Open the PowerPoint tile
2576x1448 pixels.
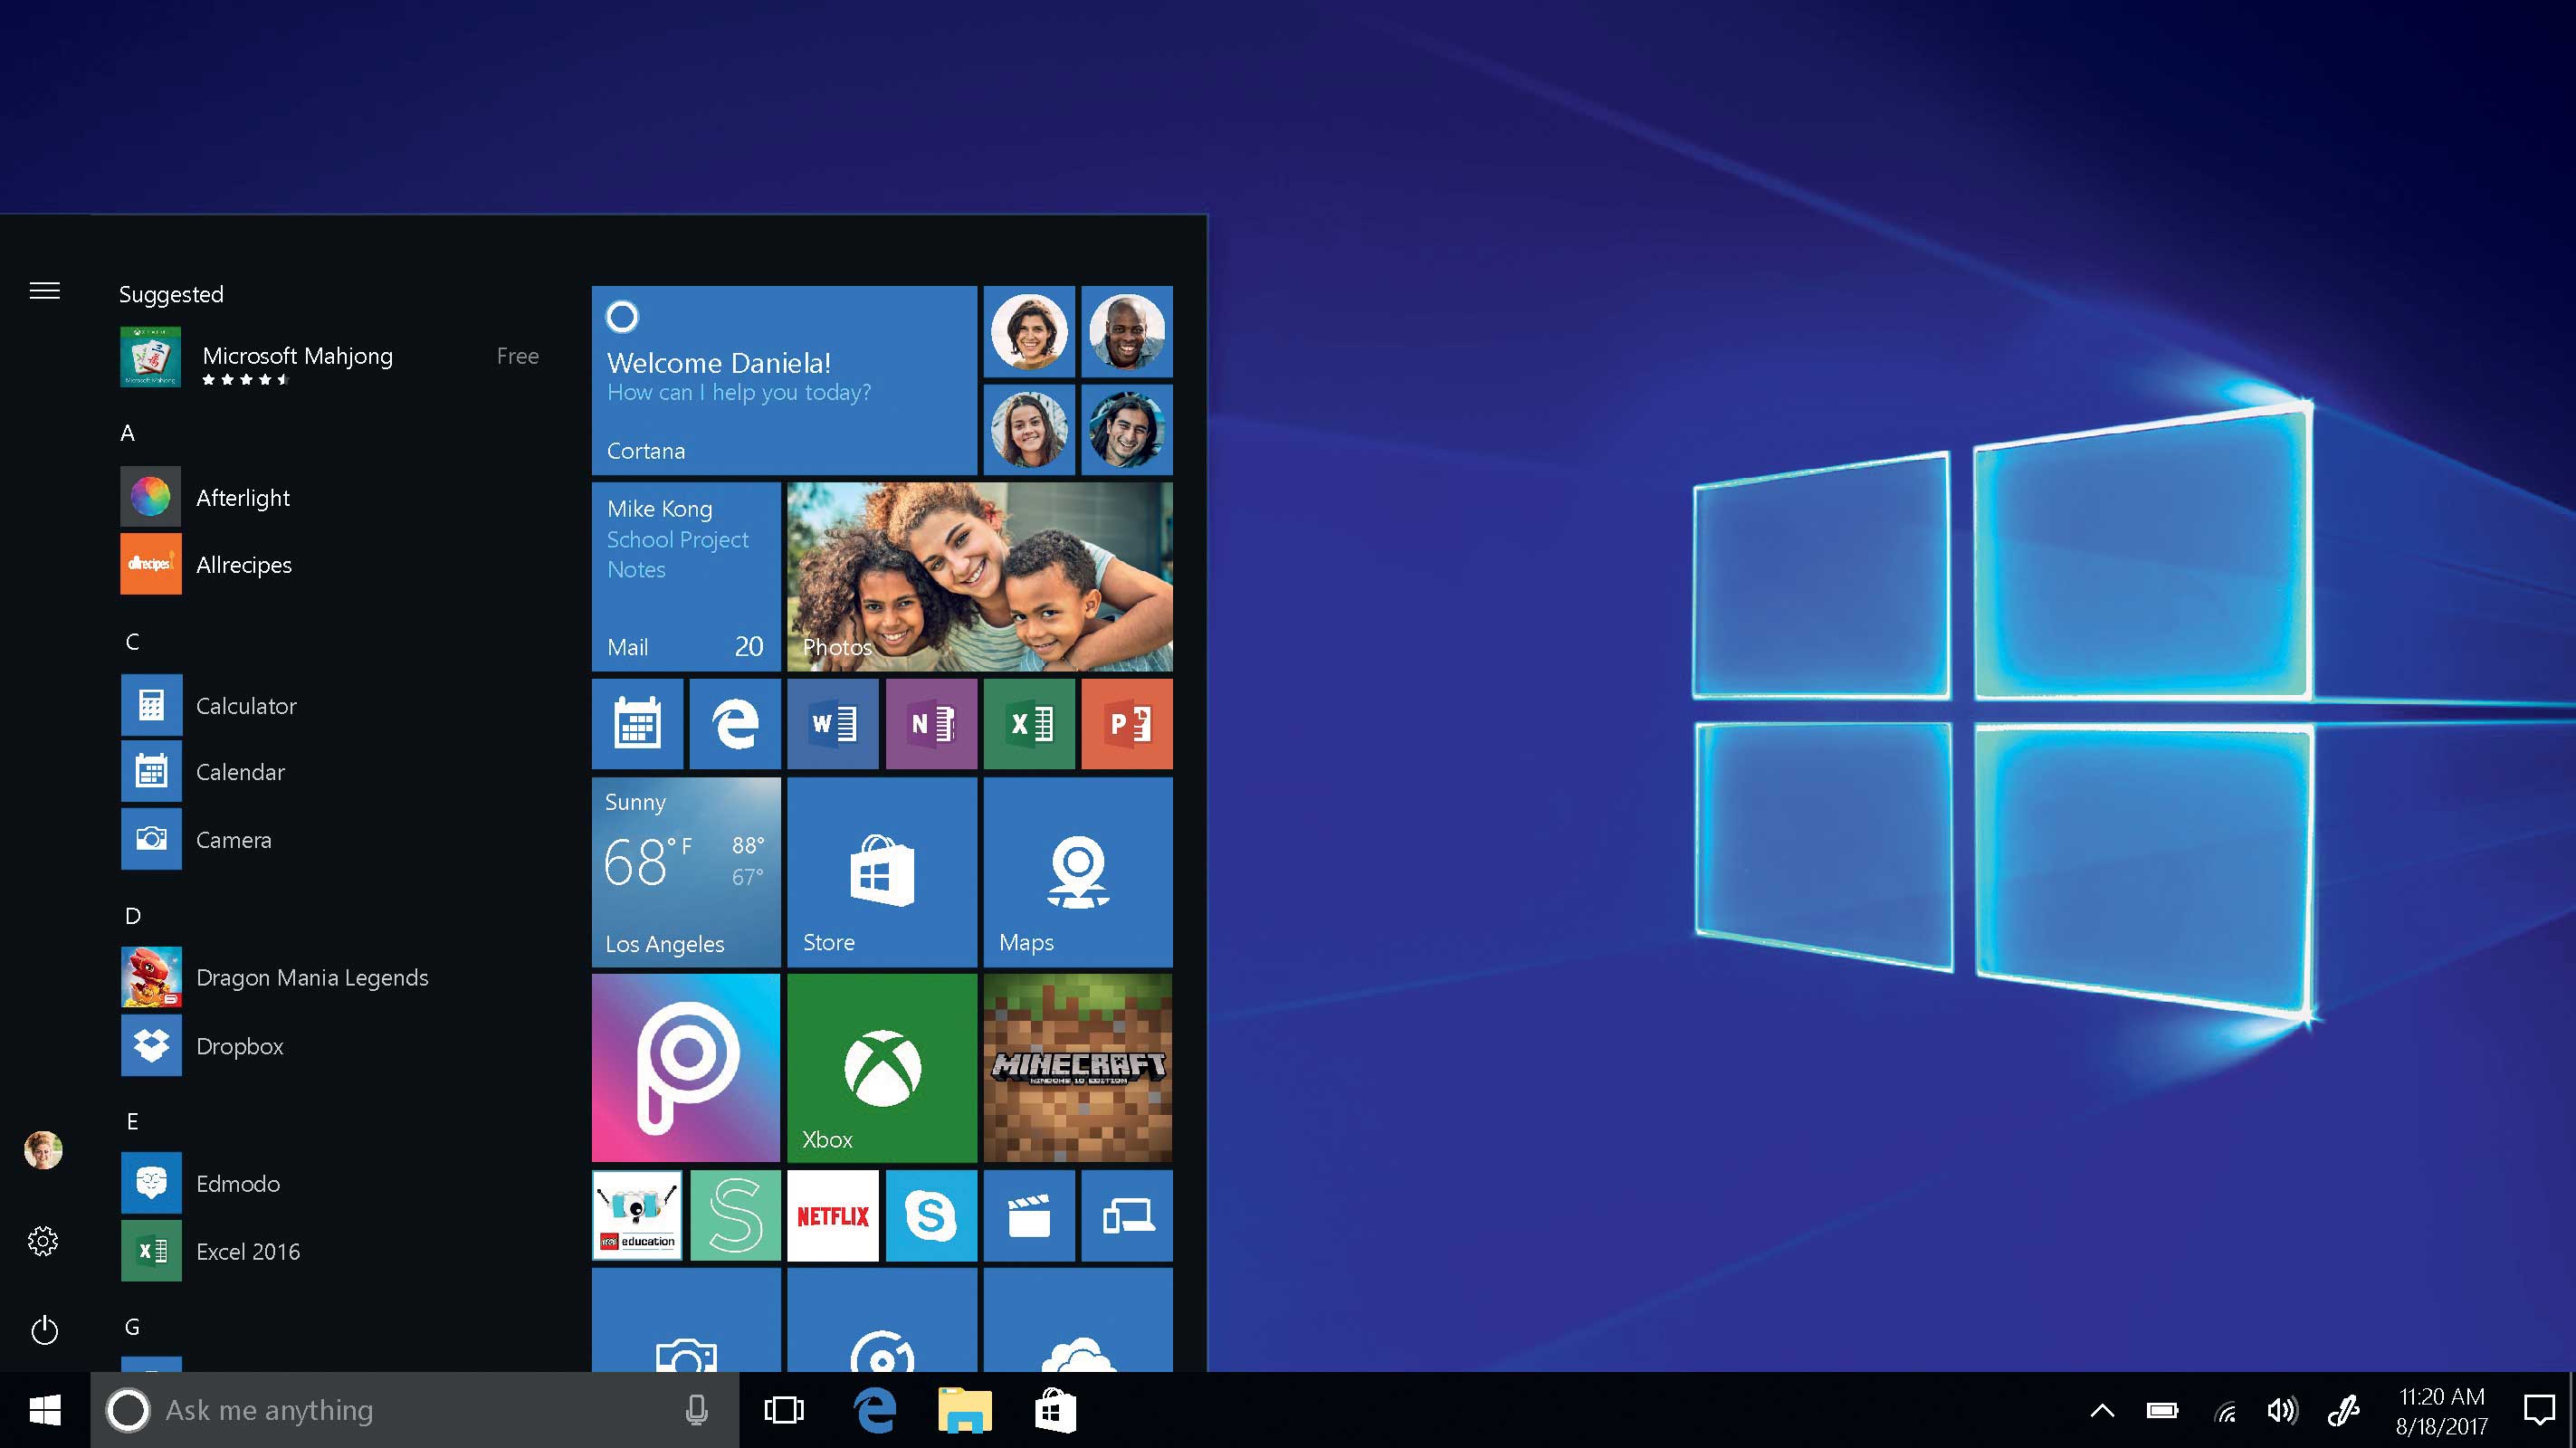pos(1127,723)
